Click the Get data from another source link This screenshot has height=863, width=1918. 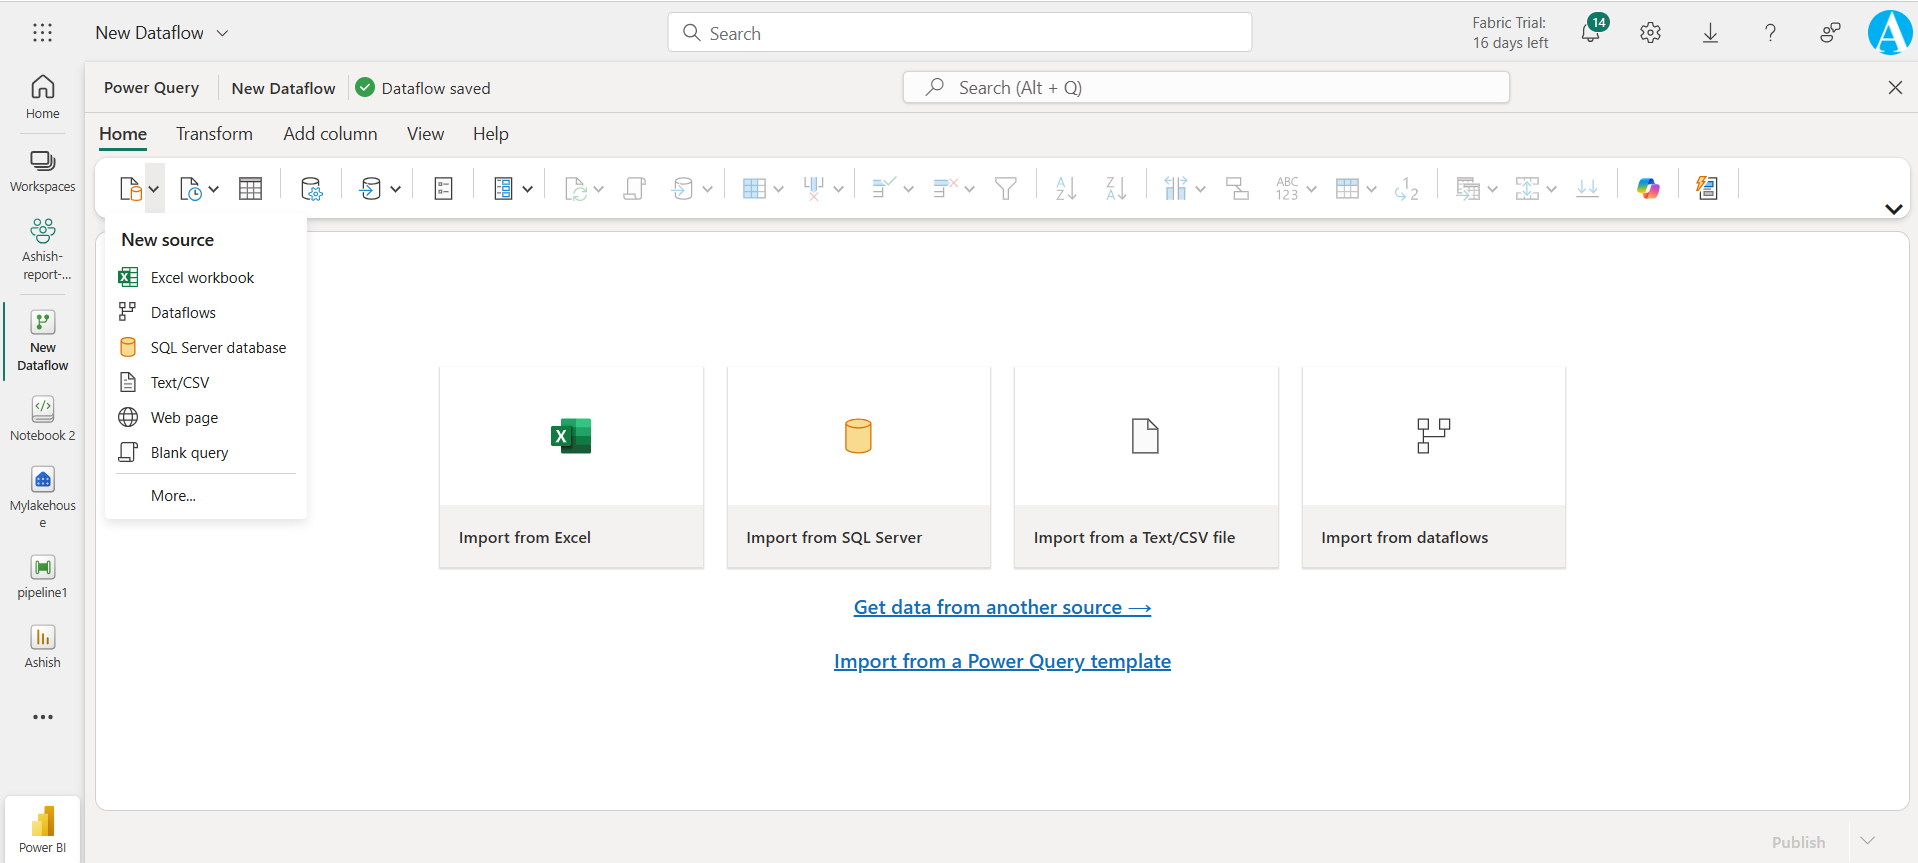point(1002,608)
